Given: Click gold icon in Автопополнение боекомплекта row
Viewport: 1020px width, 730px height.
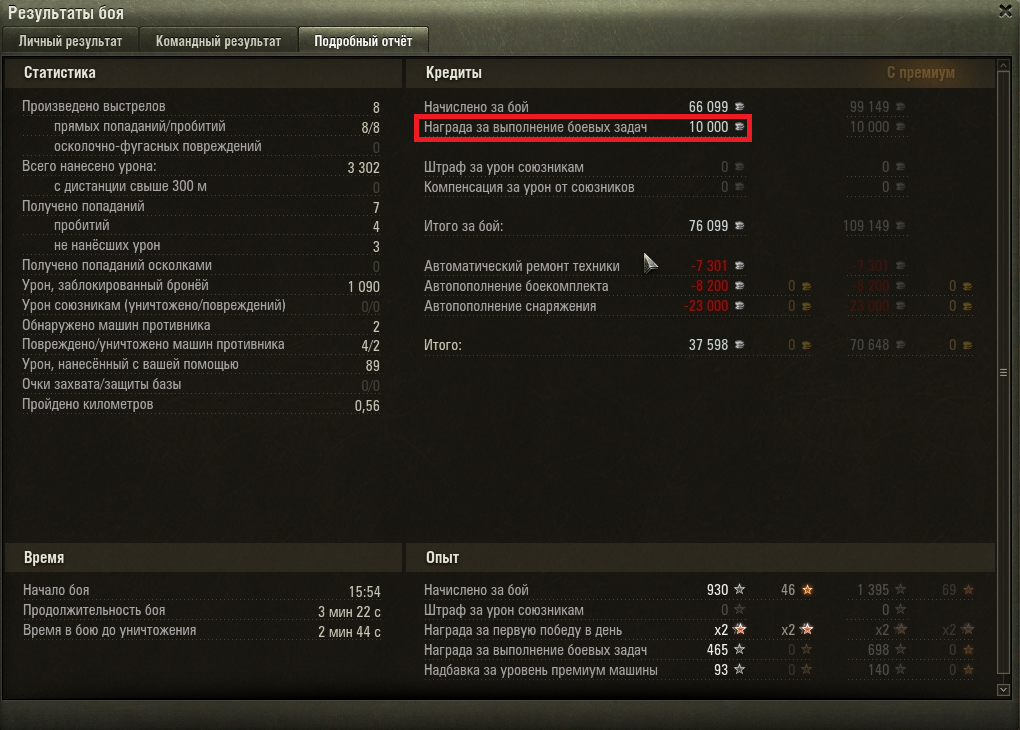Looking at the screenshot, I should click(x=807, y=286).
